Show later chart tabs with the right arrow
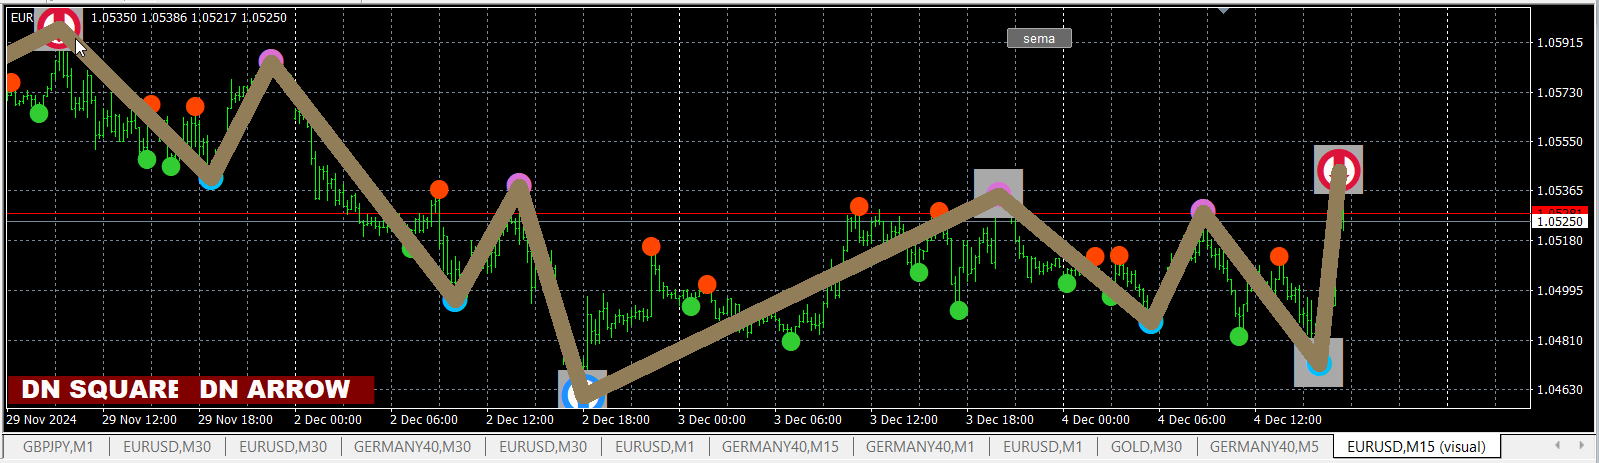Image resolution: width=1599 pixels, height=463 pixels. (x=1581, y=446)
